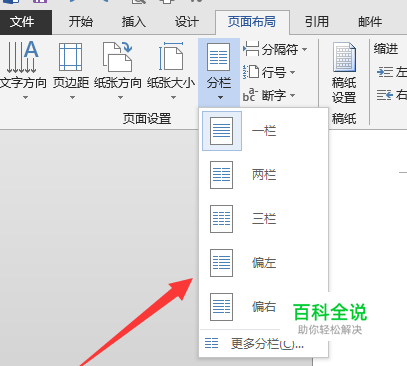Choose the 偏右 right-column option

[x=264, y=307]
